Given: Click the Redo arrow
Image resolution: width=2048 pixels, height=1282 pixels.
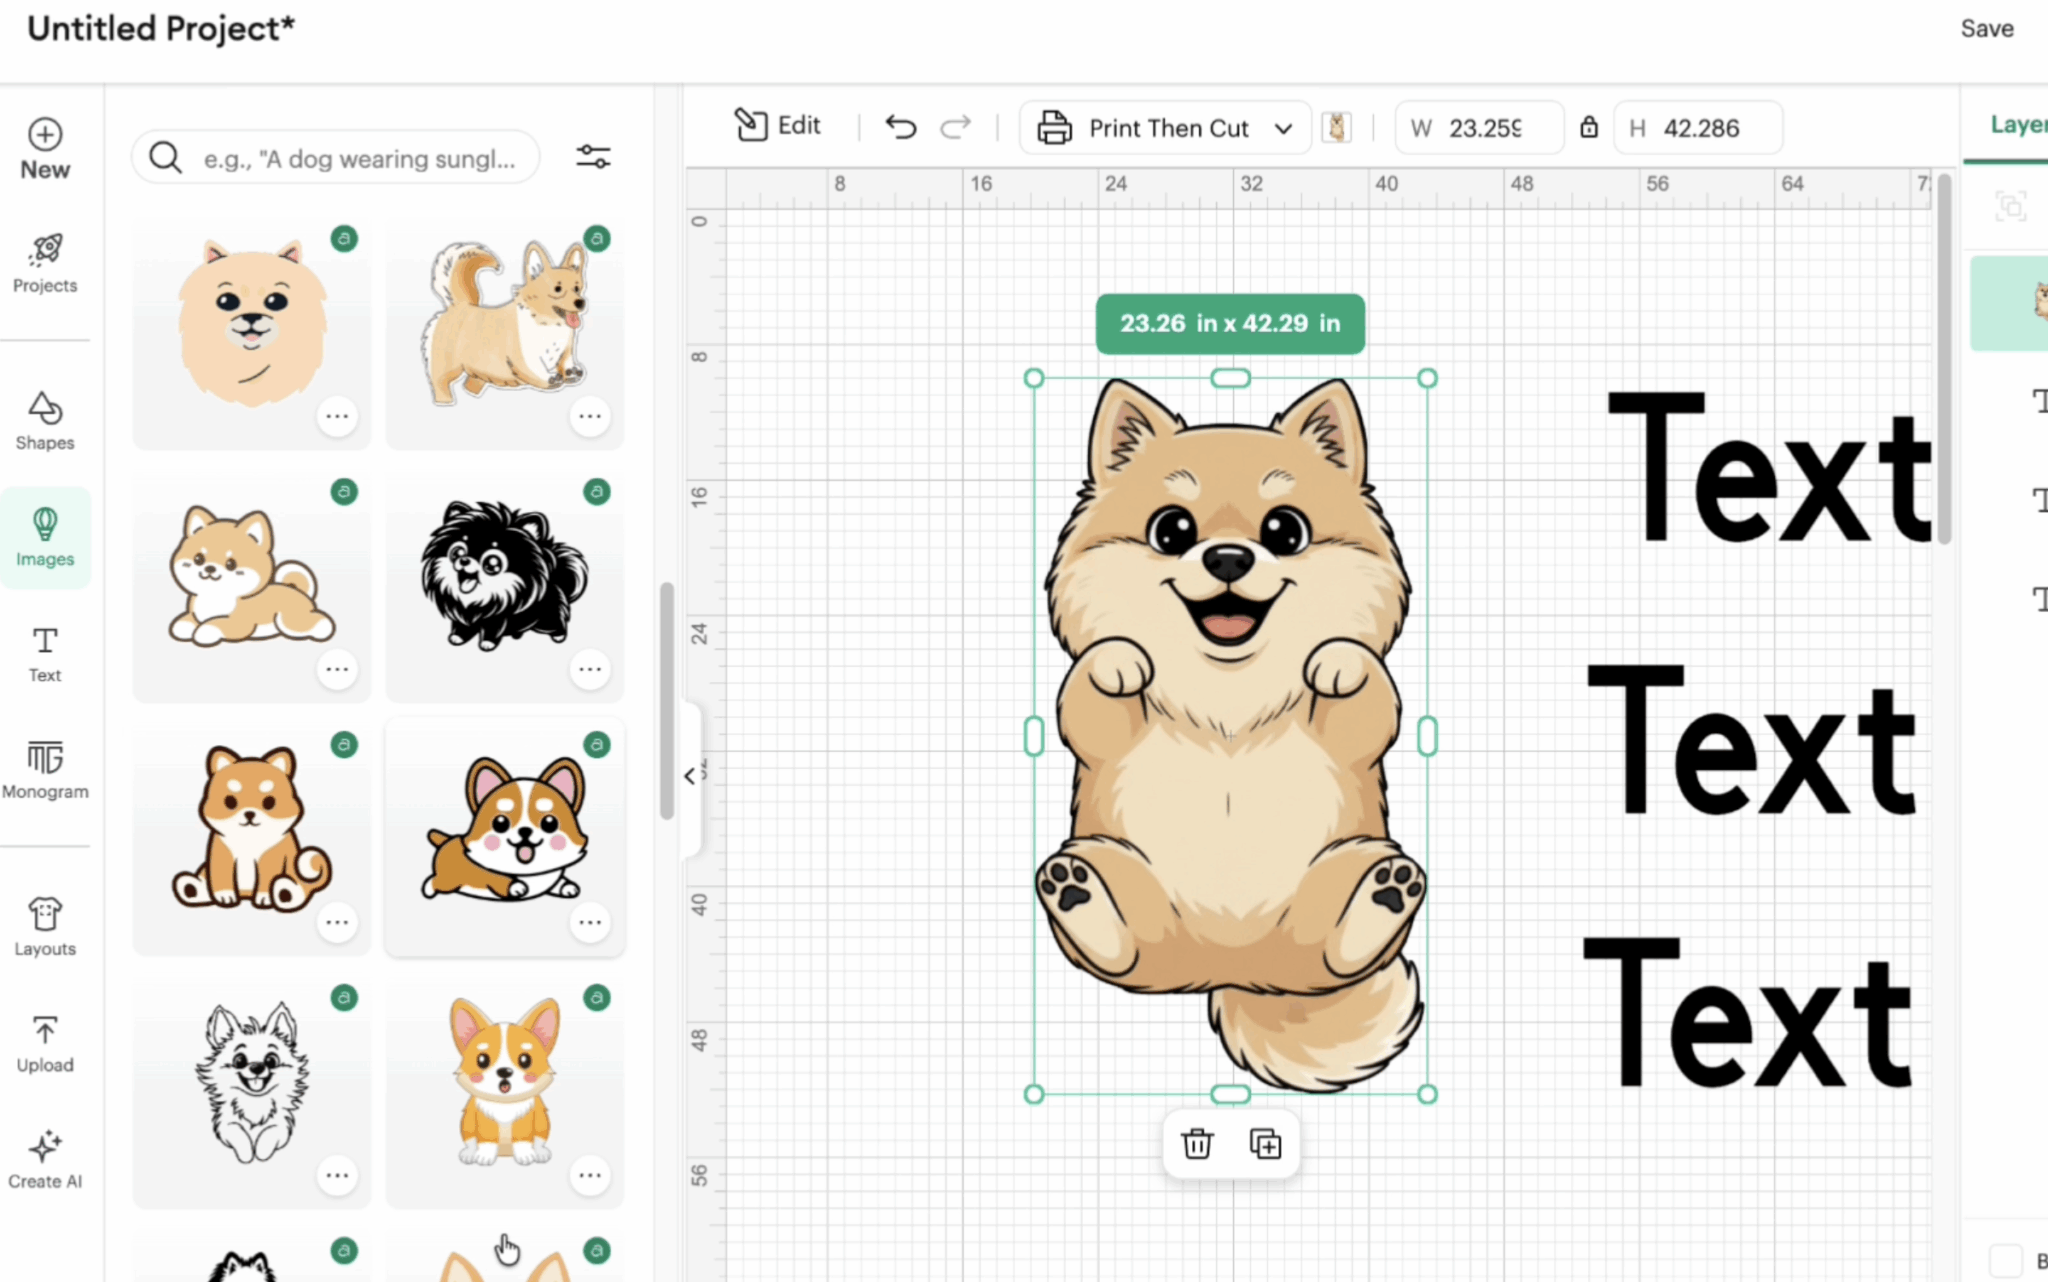Looking at the screenshot, I should tap(956, 127).
